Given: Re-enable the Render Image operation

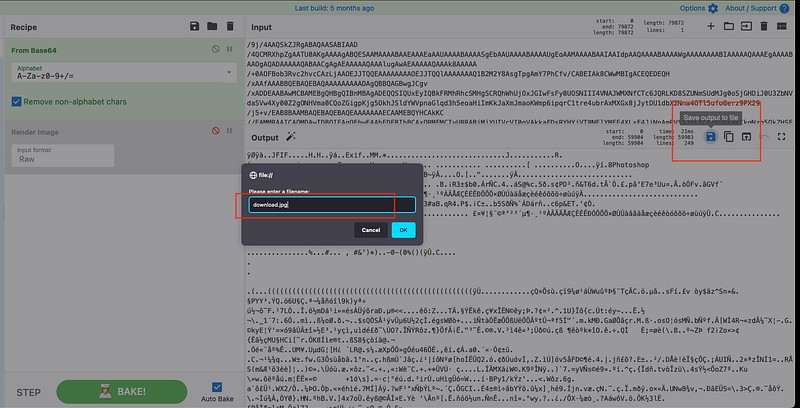Looking at the screenshot, I should pos(216,131).
